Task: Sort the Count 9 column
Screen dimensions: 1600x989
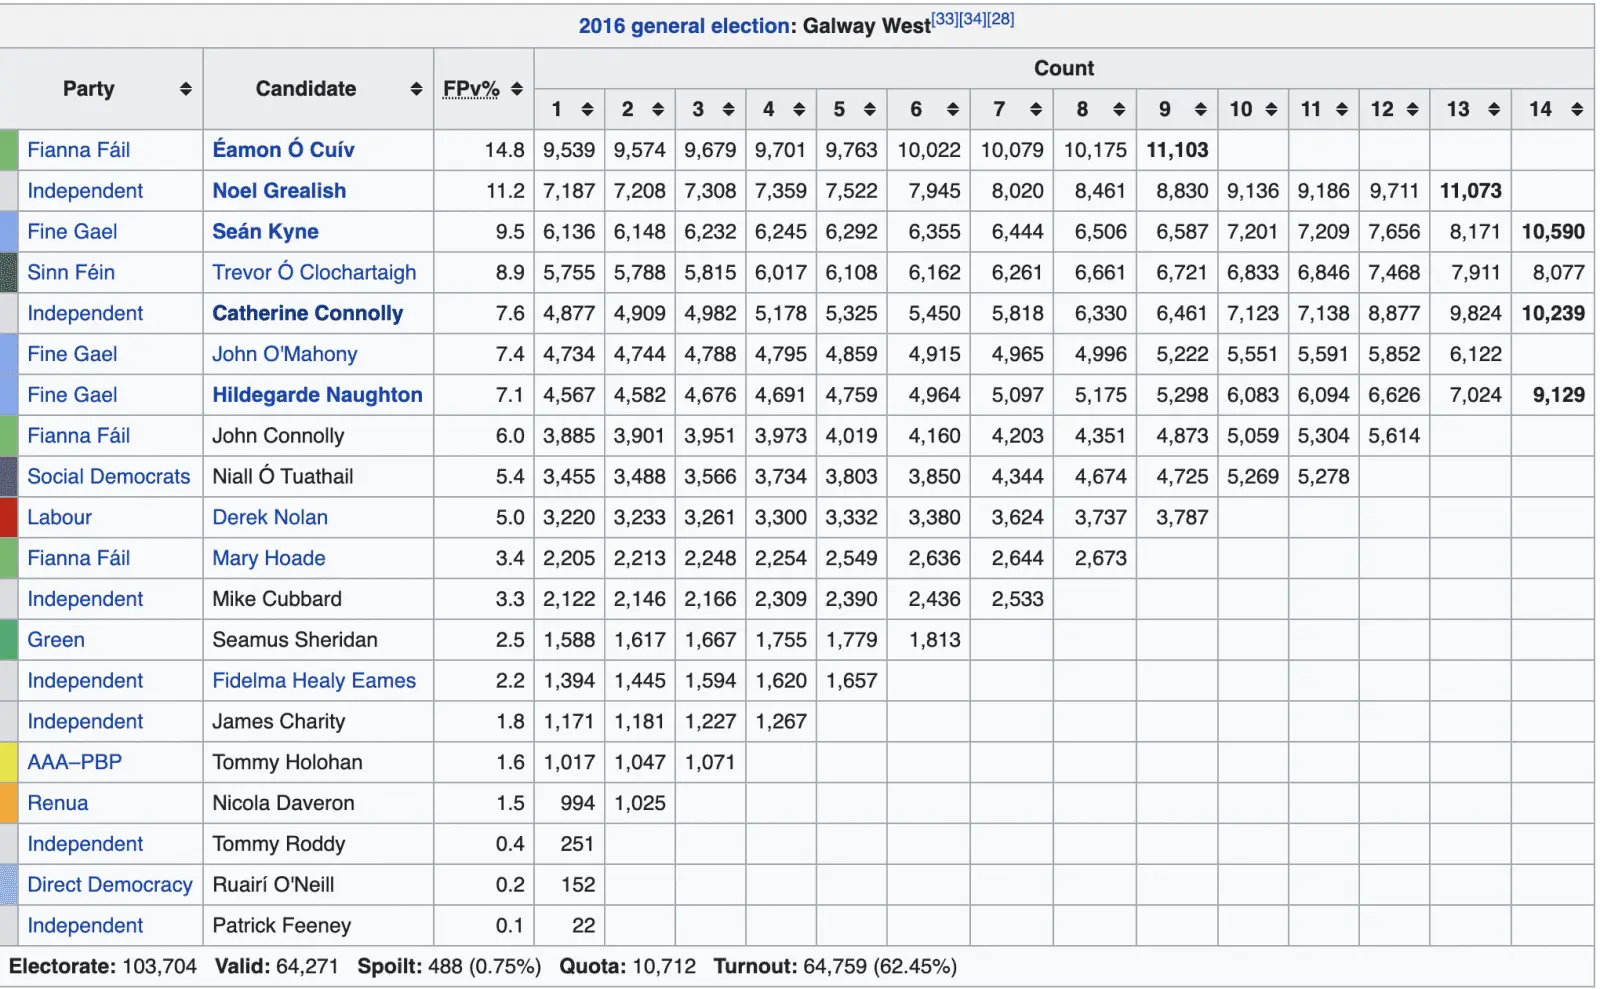Action: click(x=1200, y=110)
